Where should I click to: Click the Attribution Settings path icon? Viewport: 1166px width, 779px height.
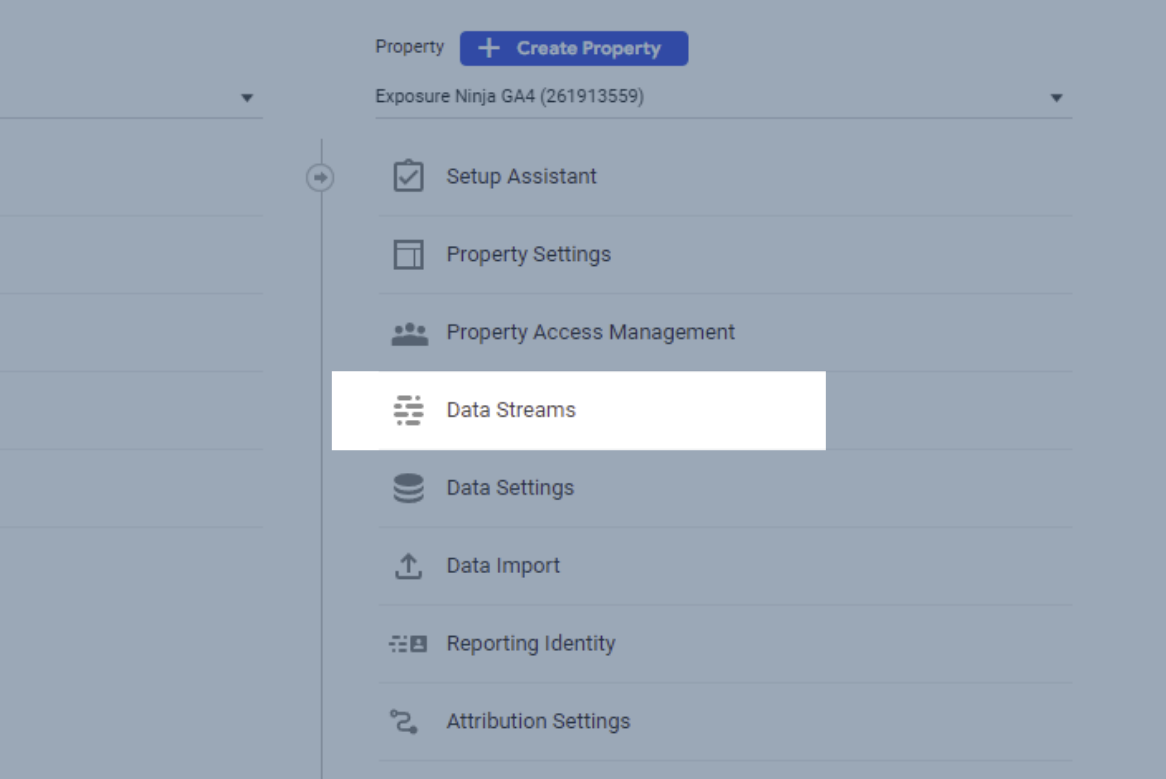pyautogui.click(x=404, y=721)
